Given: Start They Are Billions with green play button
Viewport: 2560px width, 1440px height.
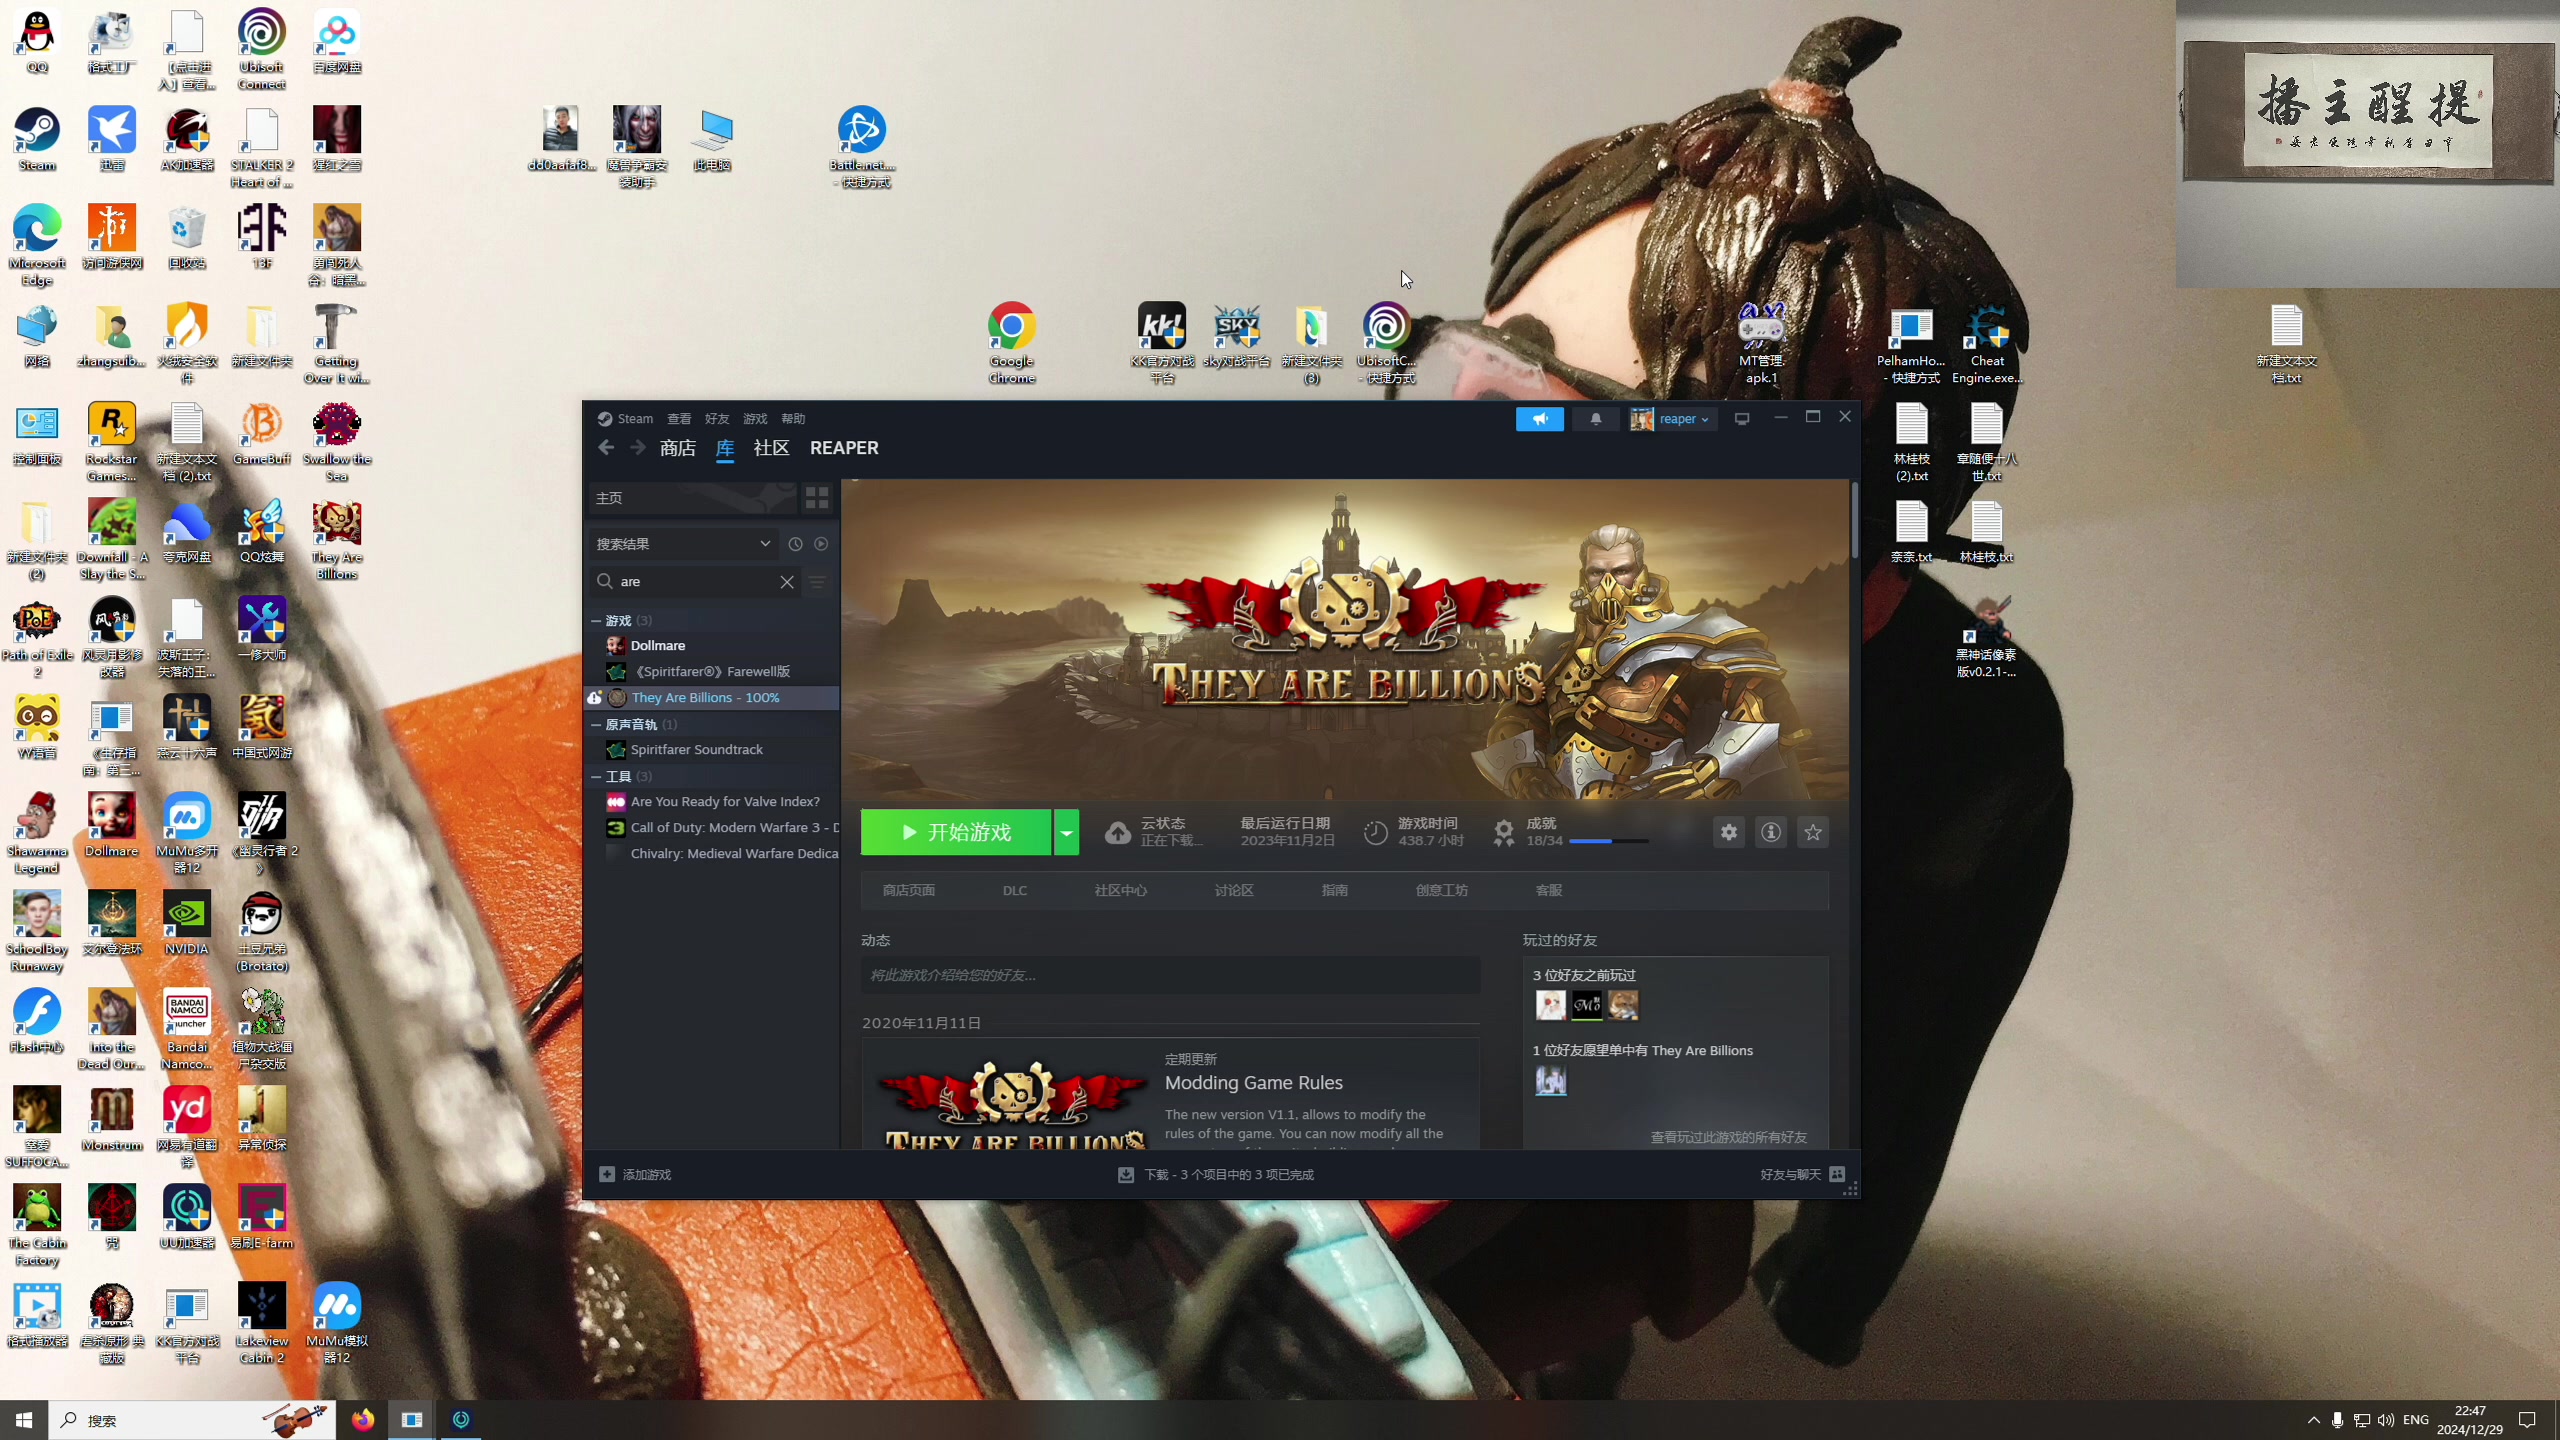Looking at the screenshot, I should click(956, 832).
